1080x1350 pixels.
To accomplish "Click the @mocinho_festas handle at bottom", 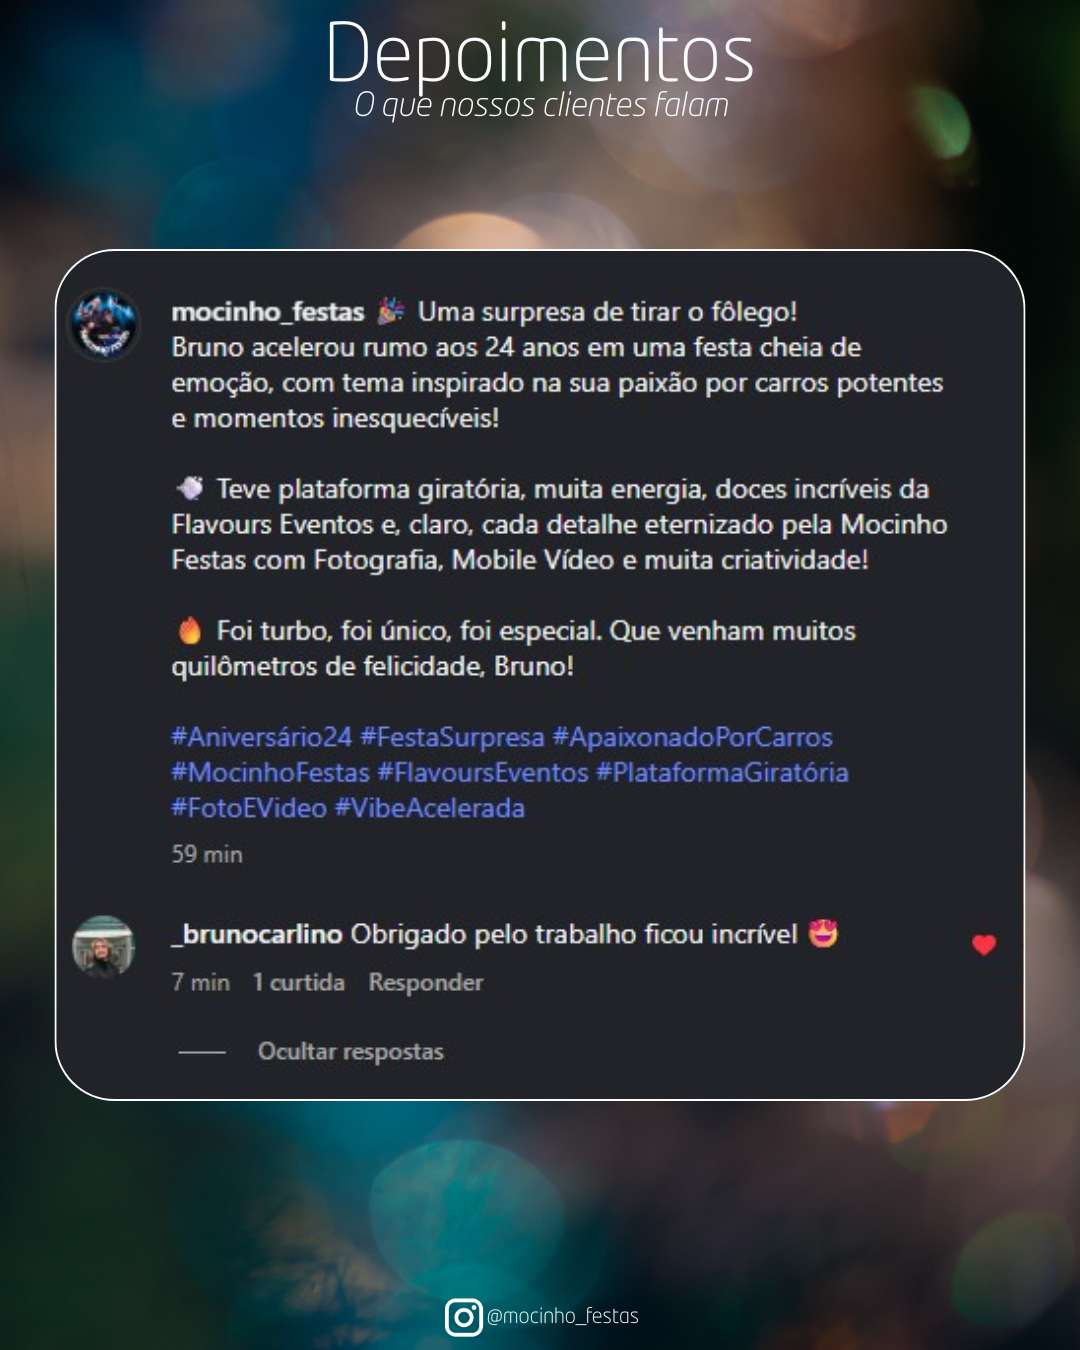I will (x=562, y=1316).
